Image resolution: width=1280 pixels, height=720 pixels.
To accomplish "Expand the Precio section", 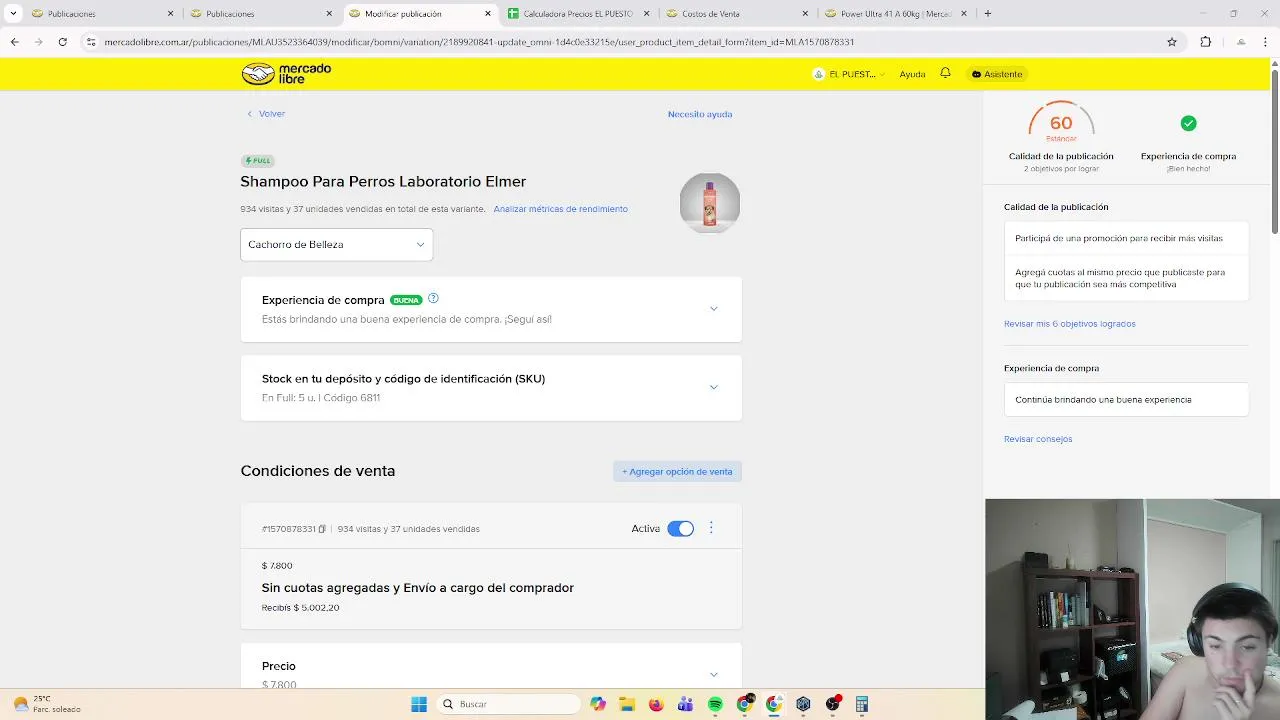I will 713,674.
